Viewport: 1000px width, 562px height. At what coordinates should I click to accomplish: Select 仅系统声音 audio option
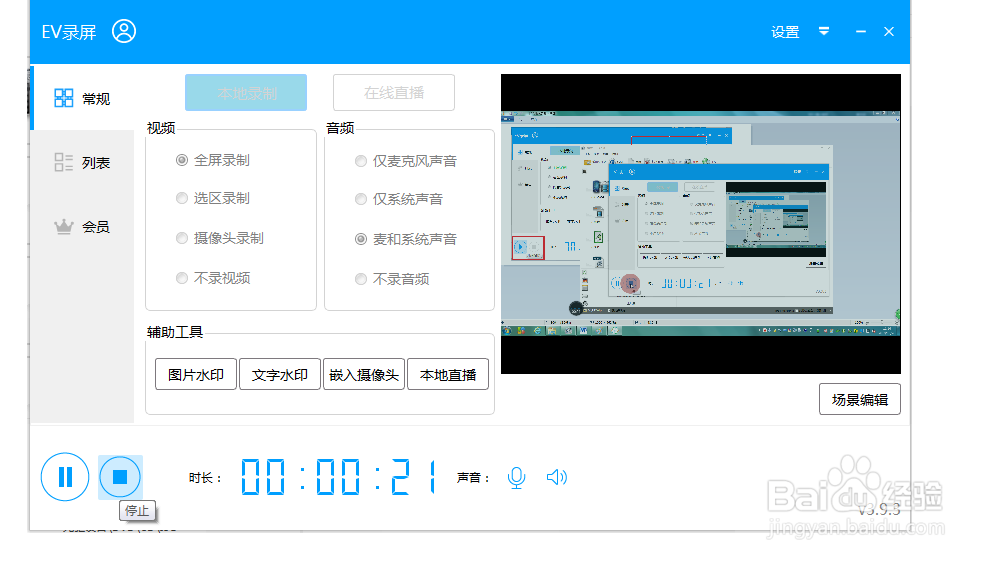[x=399, y=199]
